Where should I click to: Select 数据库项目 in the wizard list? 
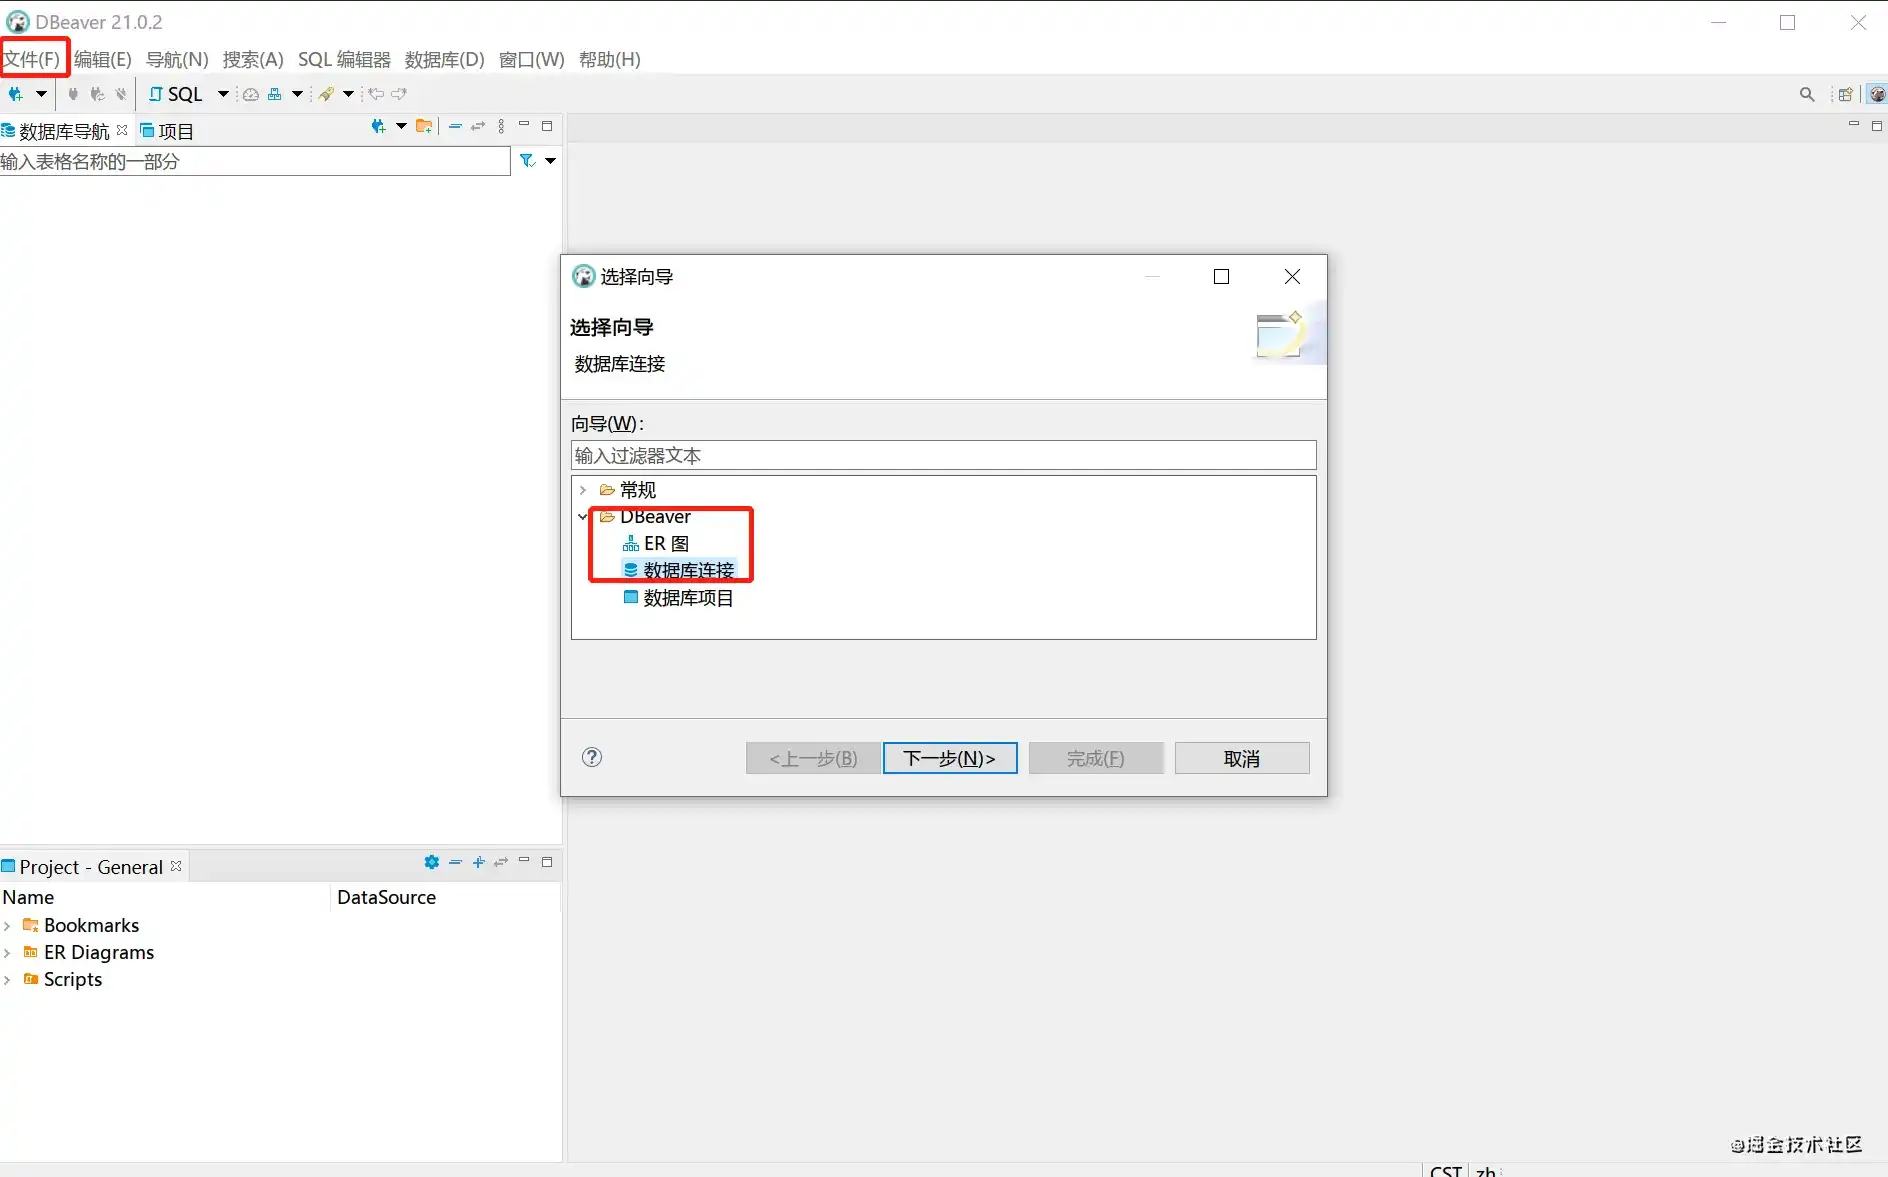click(688, 598)
